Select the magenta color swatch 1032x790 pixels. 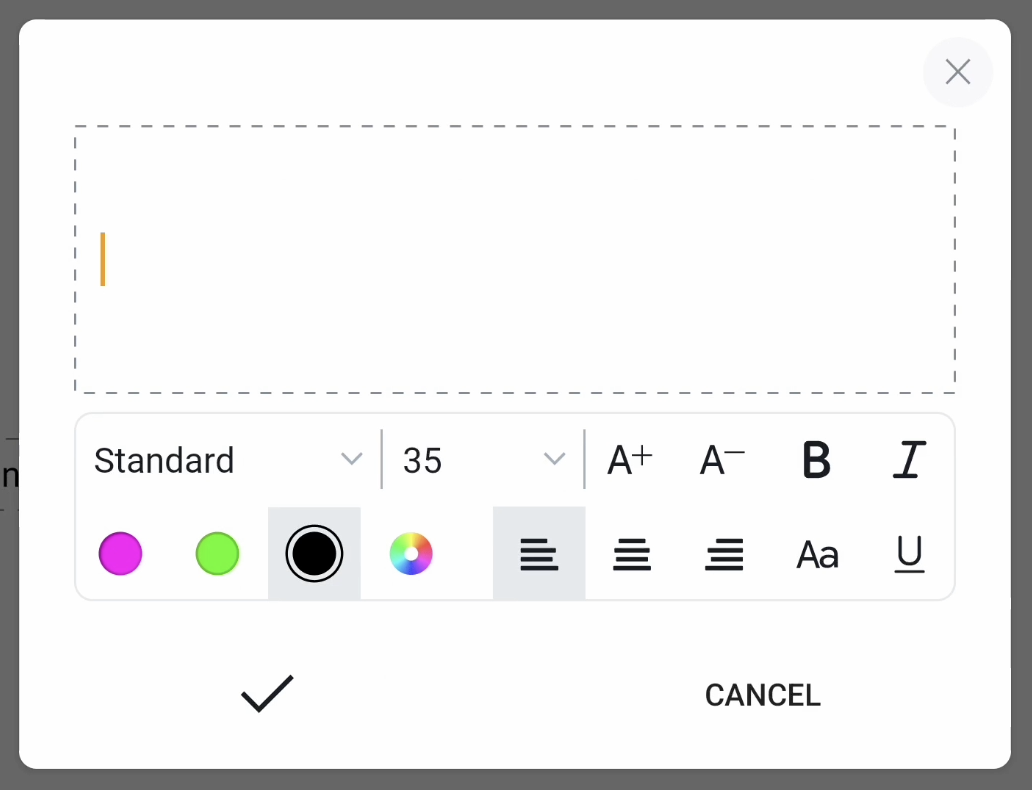coord(120,553)
